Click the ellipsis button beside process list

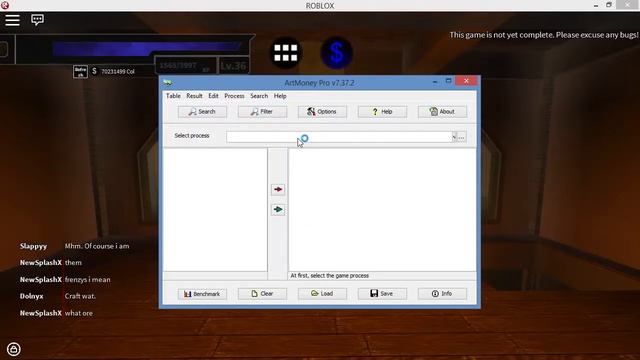coord(461,137)
